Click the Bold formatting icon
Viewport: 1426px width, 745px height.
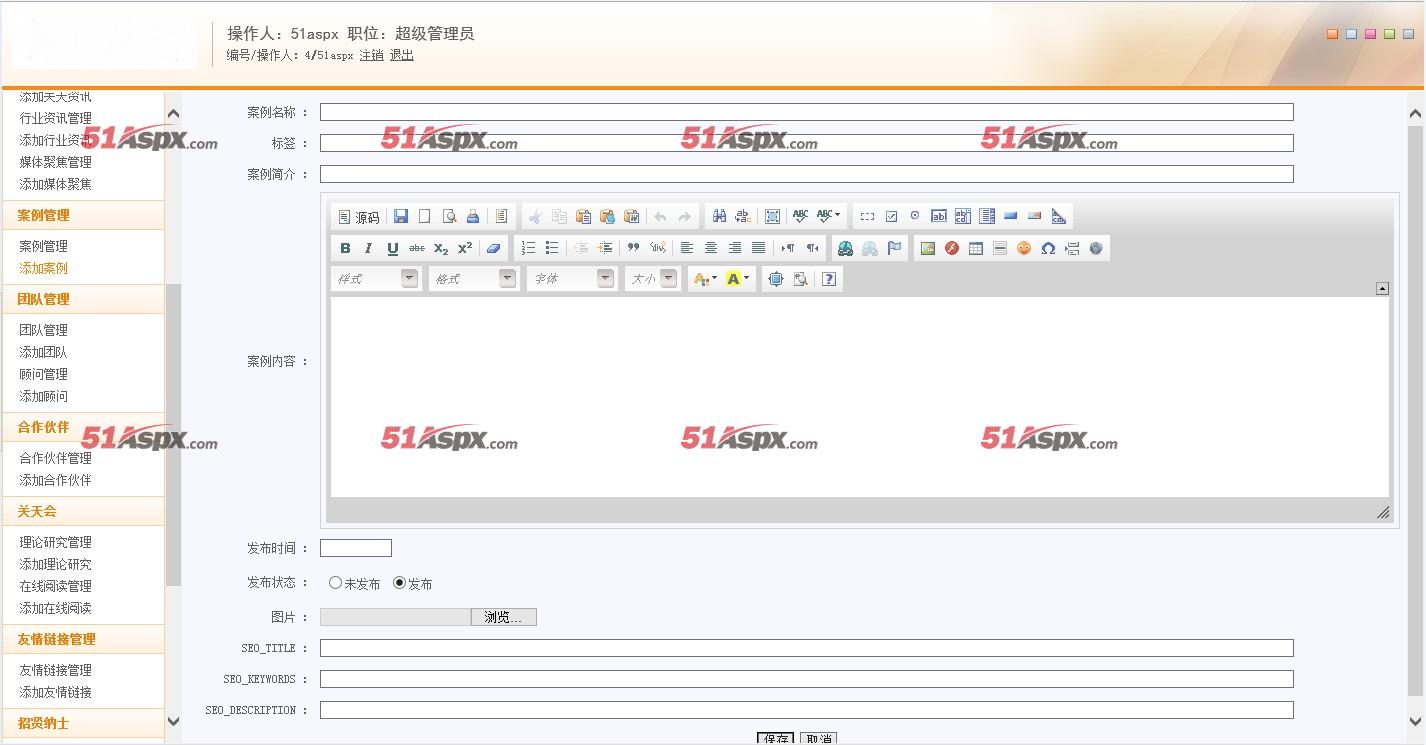345,248
